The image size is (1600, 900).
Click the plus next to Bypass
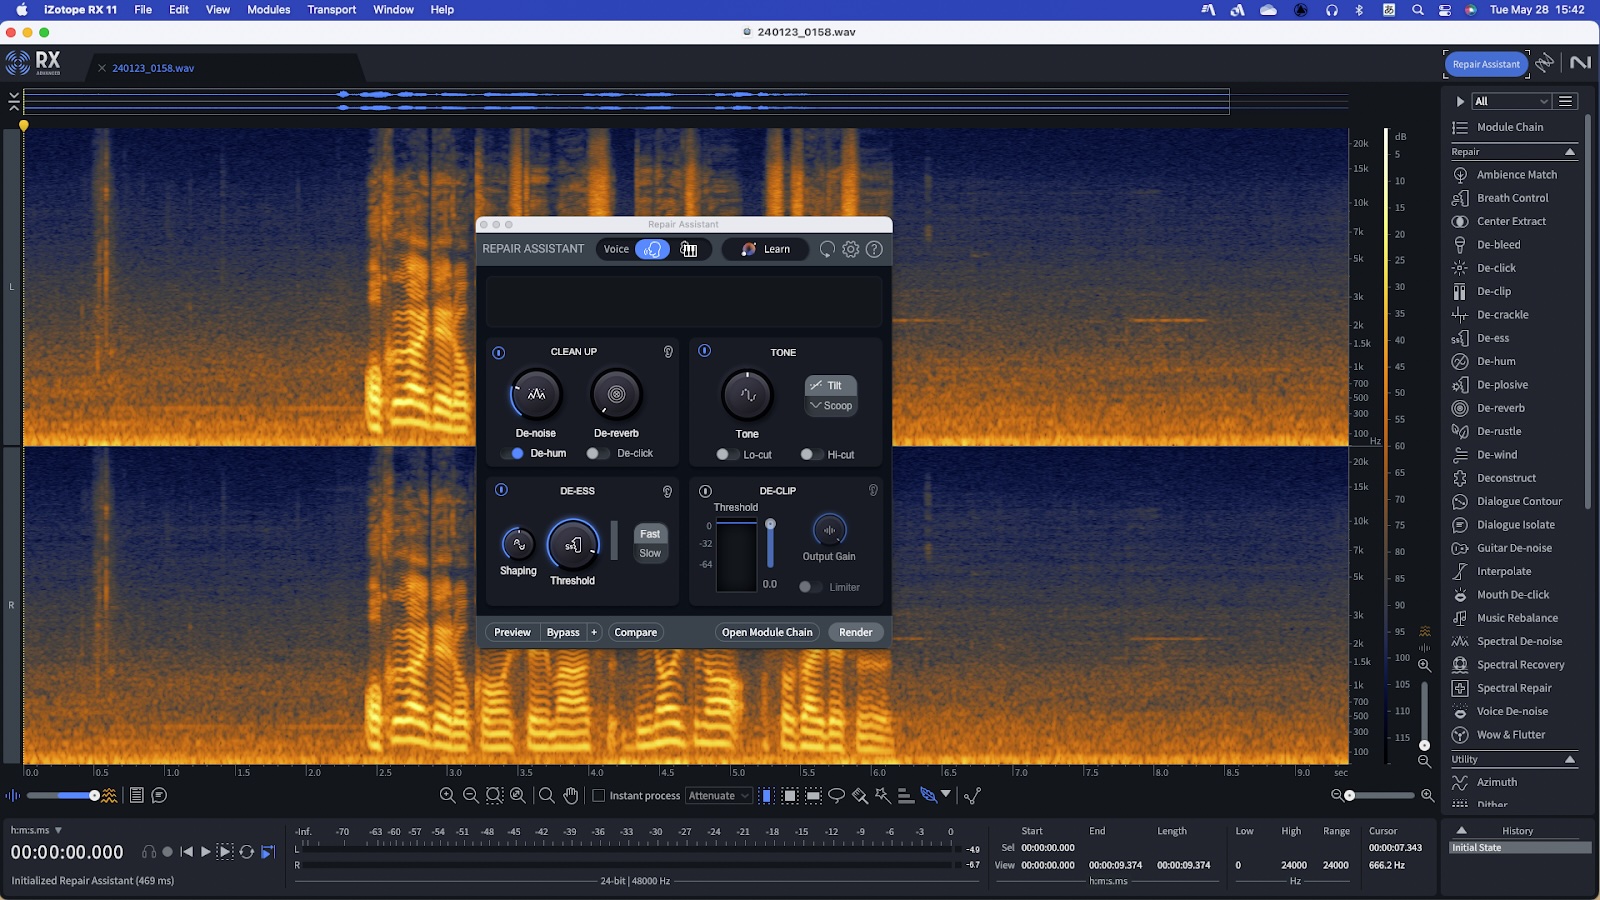click(594, 632)
